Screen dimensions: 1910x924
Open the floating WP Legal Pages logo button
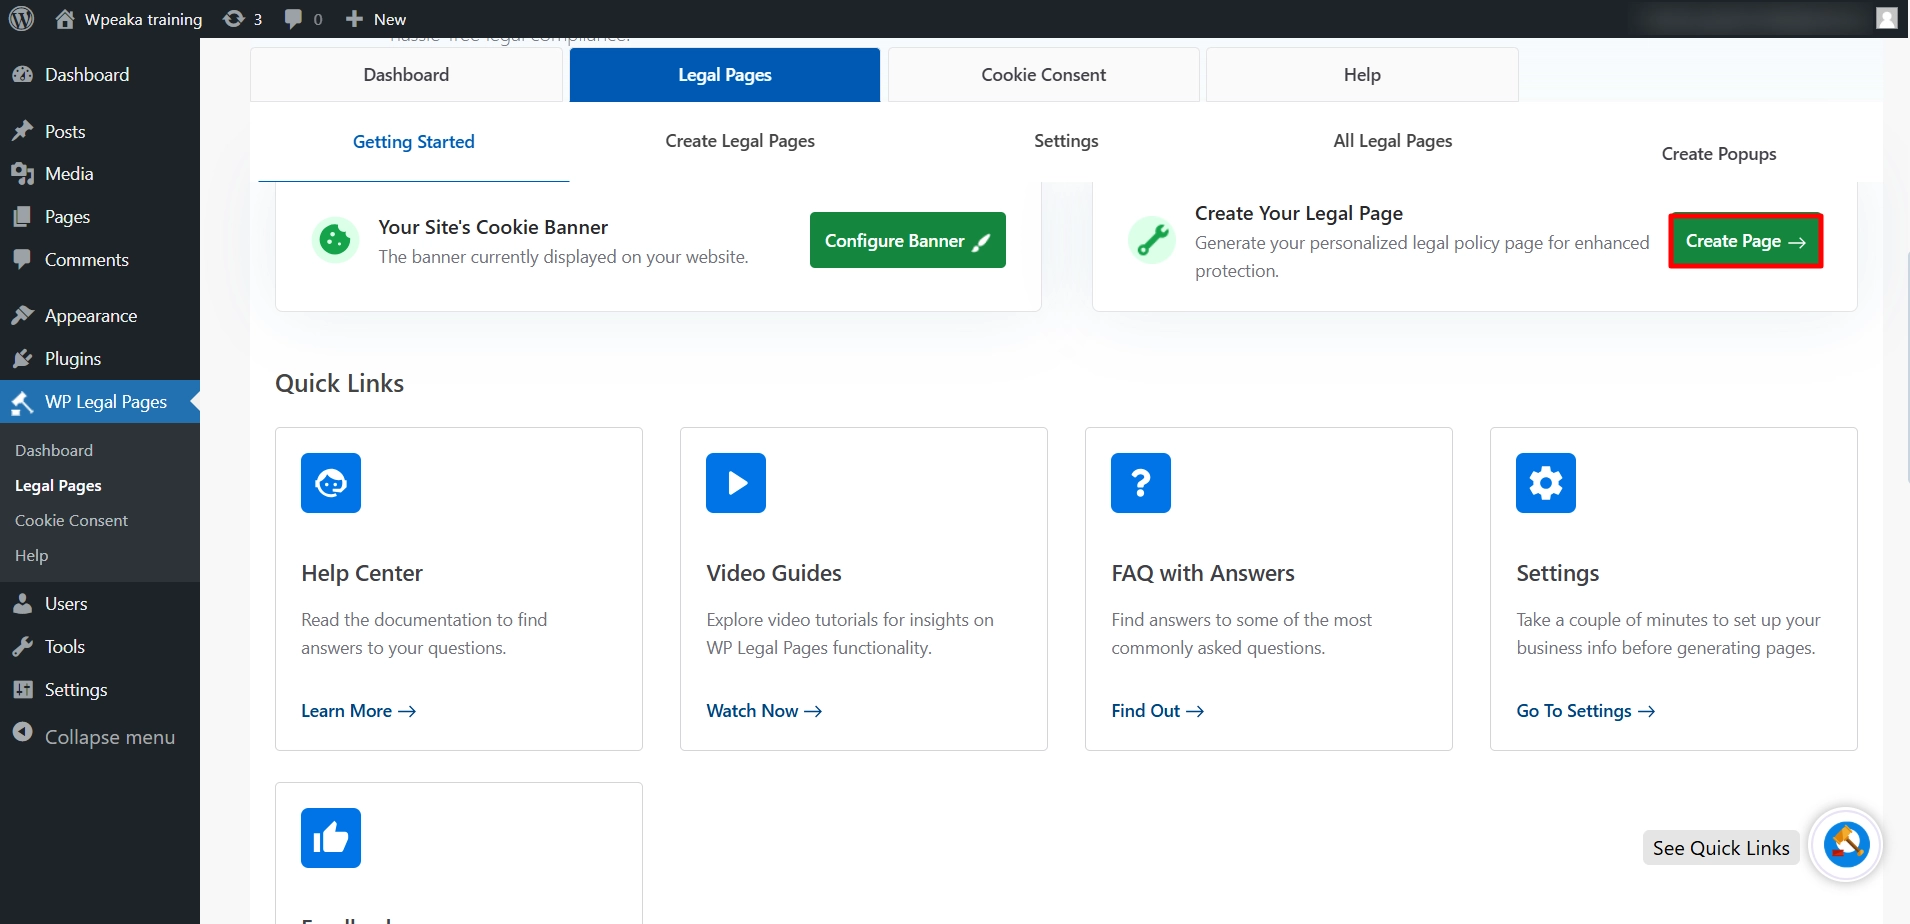coord(1846,845)
